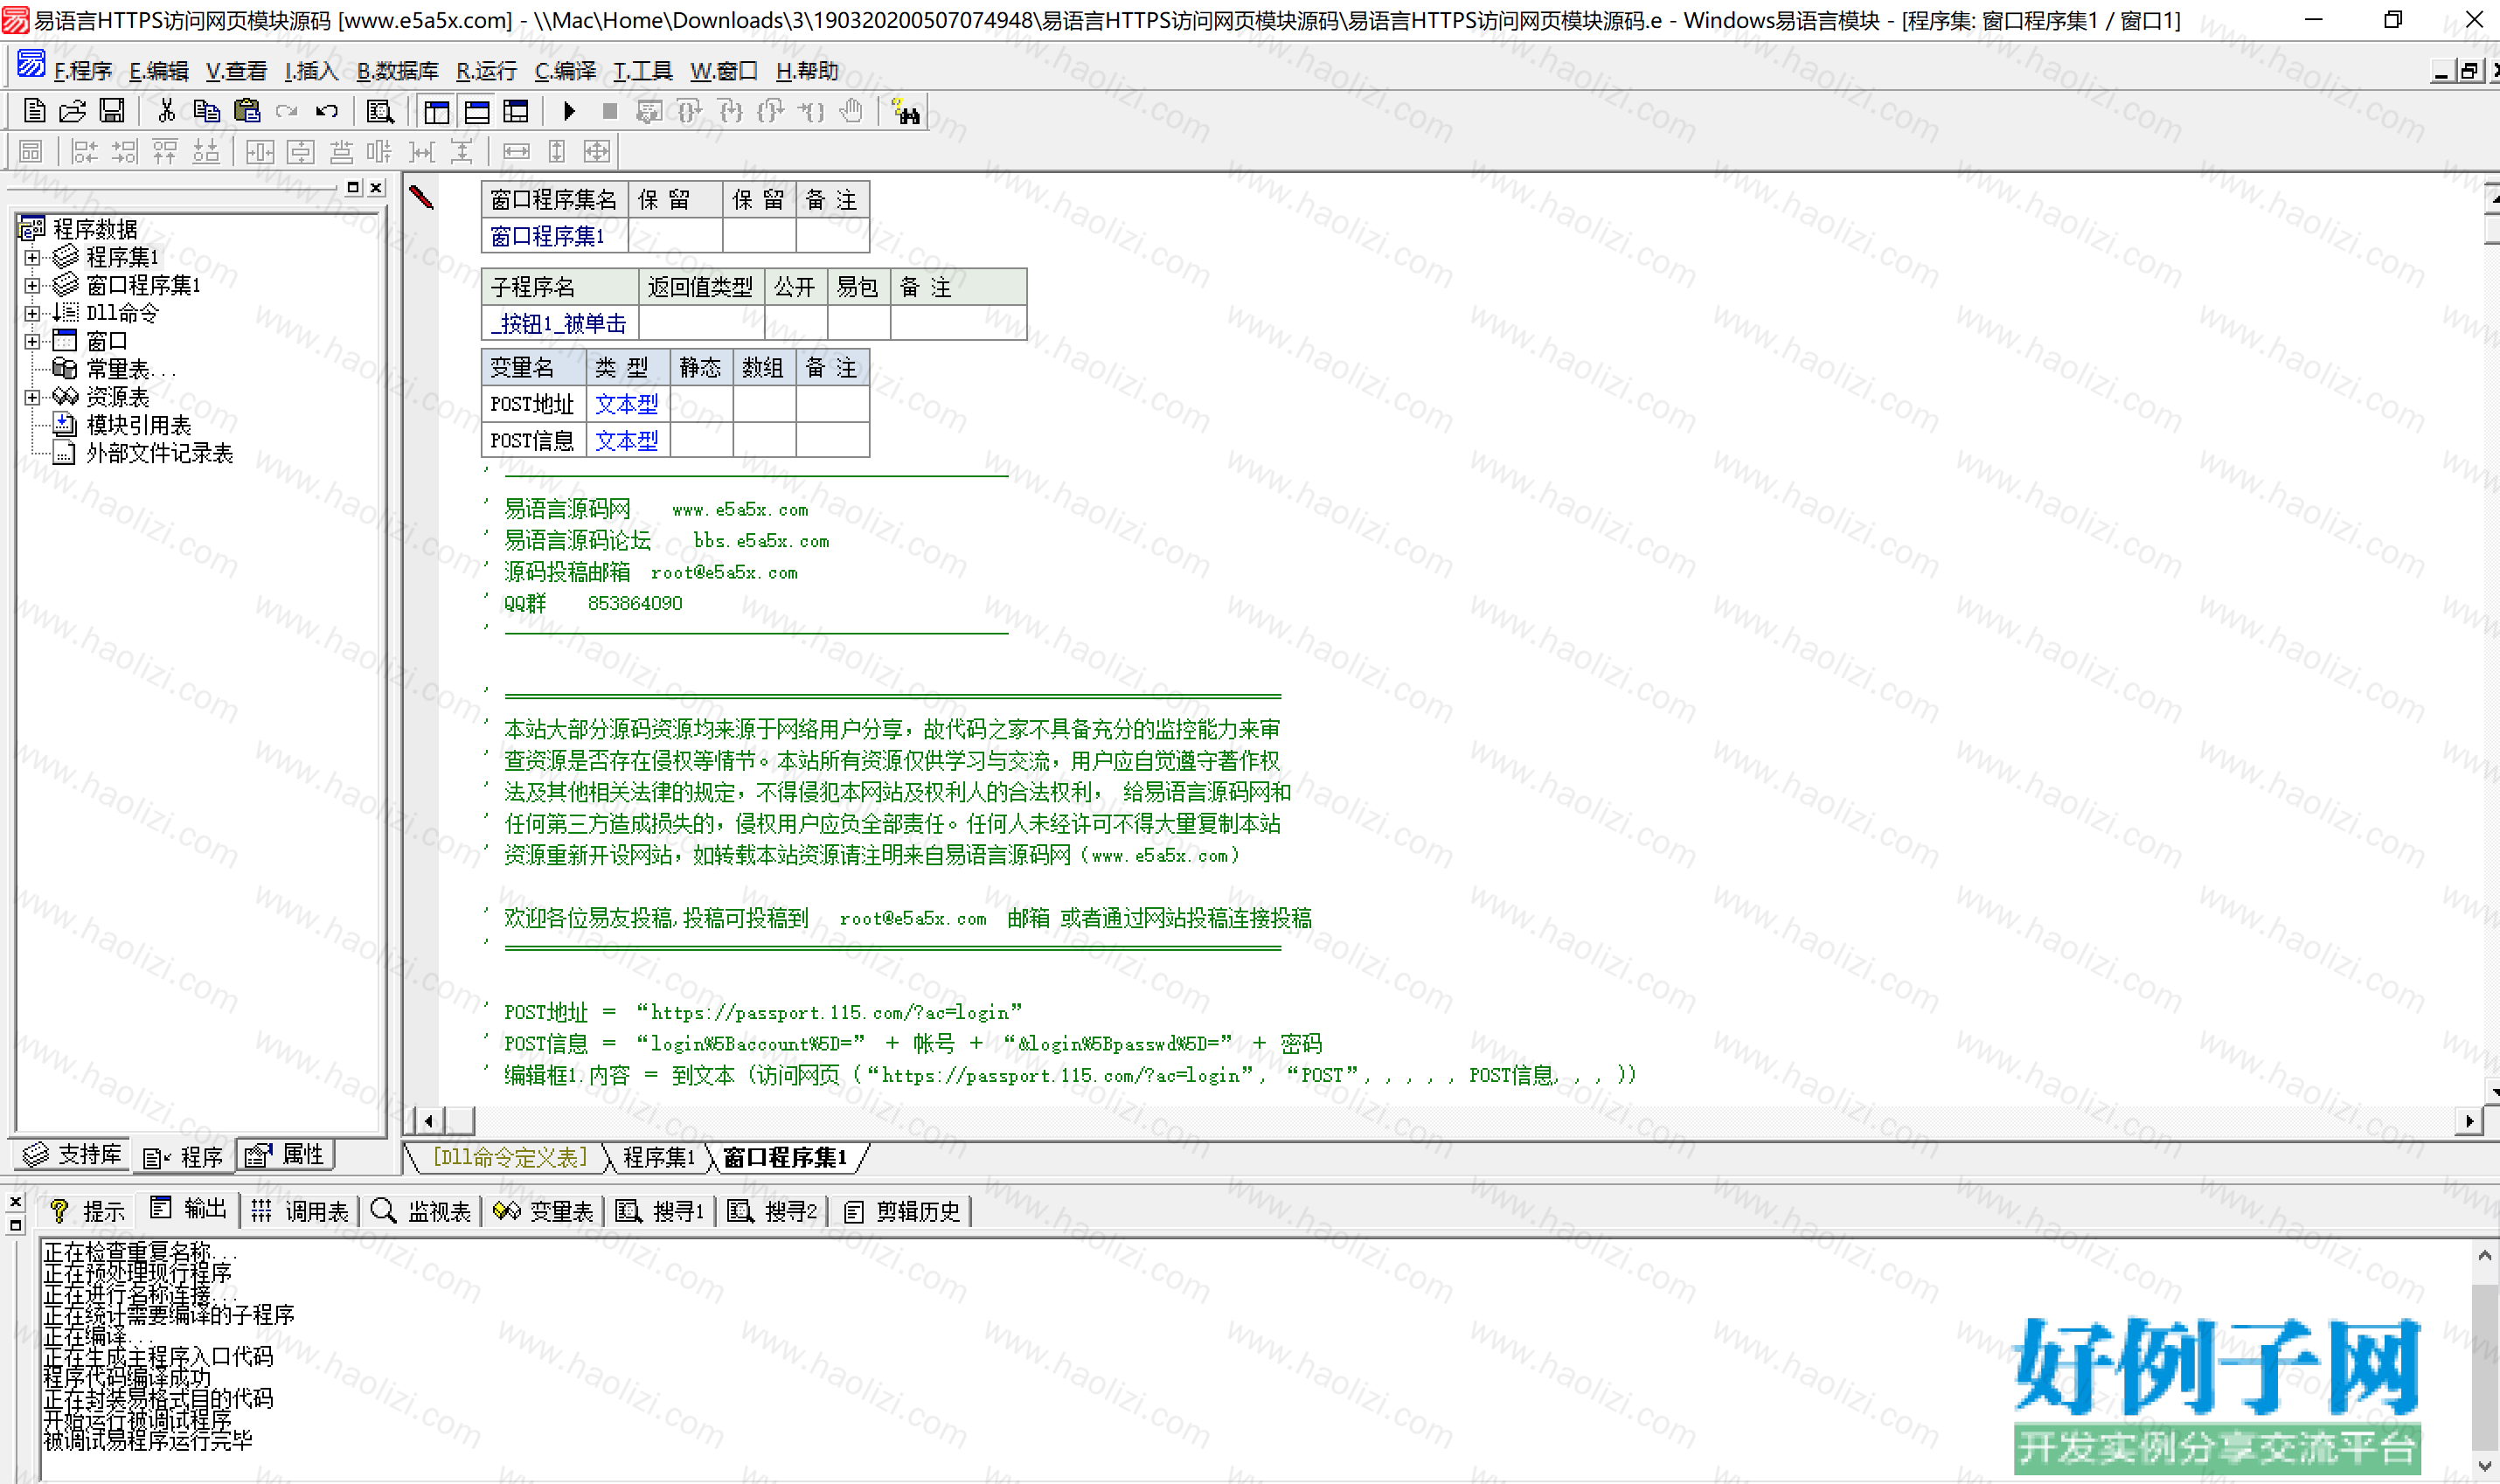2500x1484 pixels.
Task: Toggle the combined panel layout icon
Action: click(x=516, y=111)
